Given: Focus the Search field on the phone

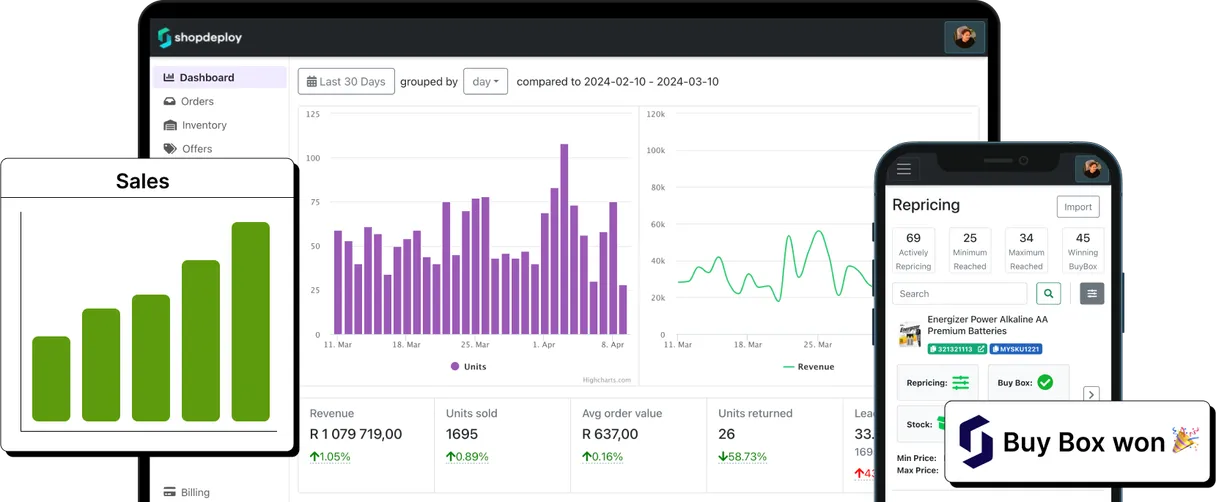Looking at the screenshot, I should (x=959, y=293).
